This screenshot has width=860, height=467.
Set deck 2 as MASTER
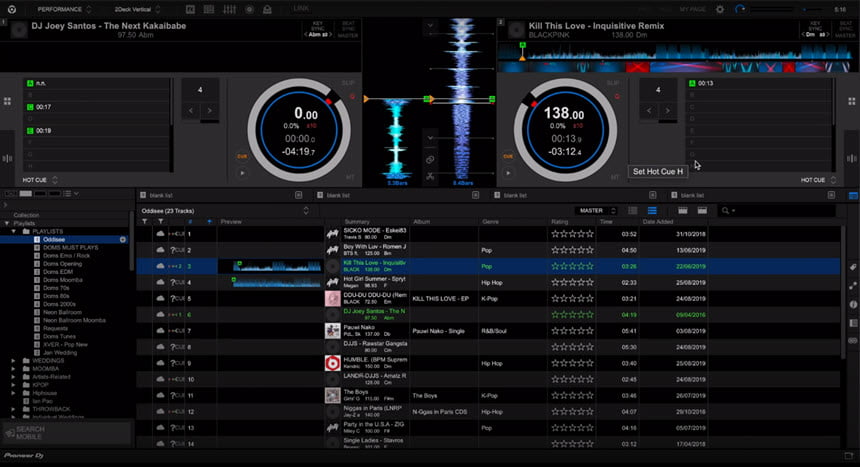pos(845,36)
